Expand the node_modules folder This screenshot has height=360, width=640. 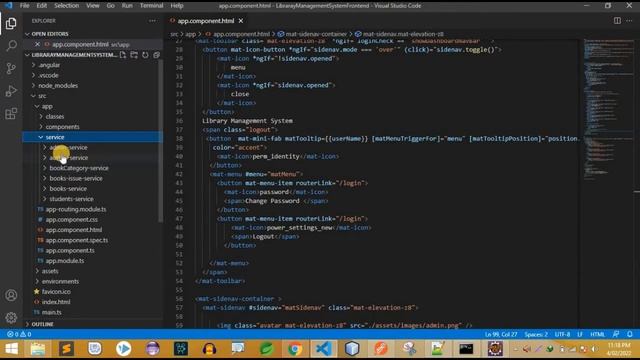[58, 86]
